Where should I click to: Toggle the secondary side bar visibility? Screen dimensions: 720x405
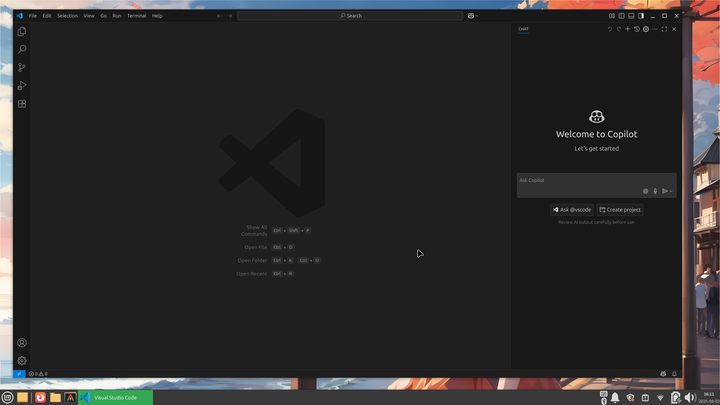[x=641, y=16]
